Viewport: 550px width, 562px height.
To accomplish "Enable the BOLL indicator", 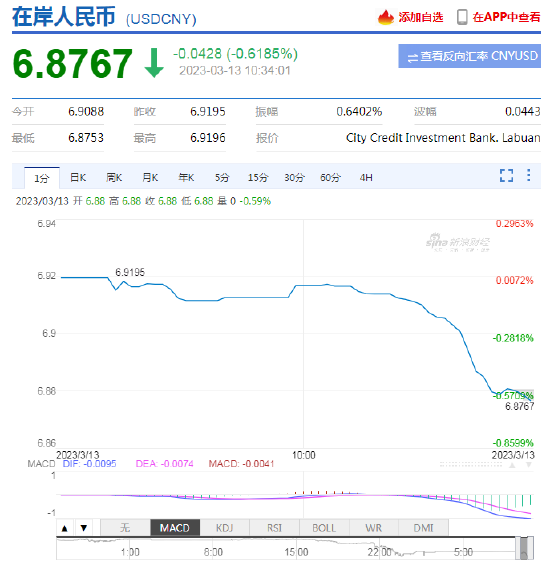I will [324, 528].
